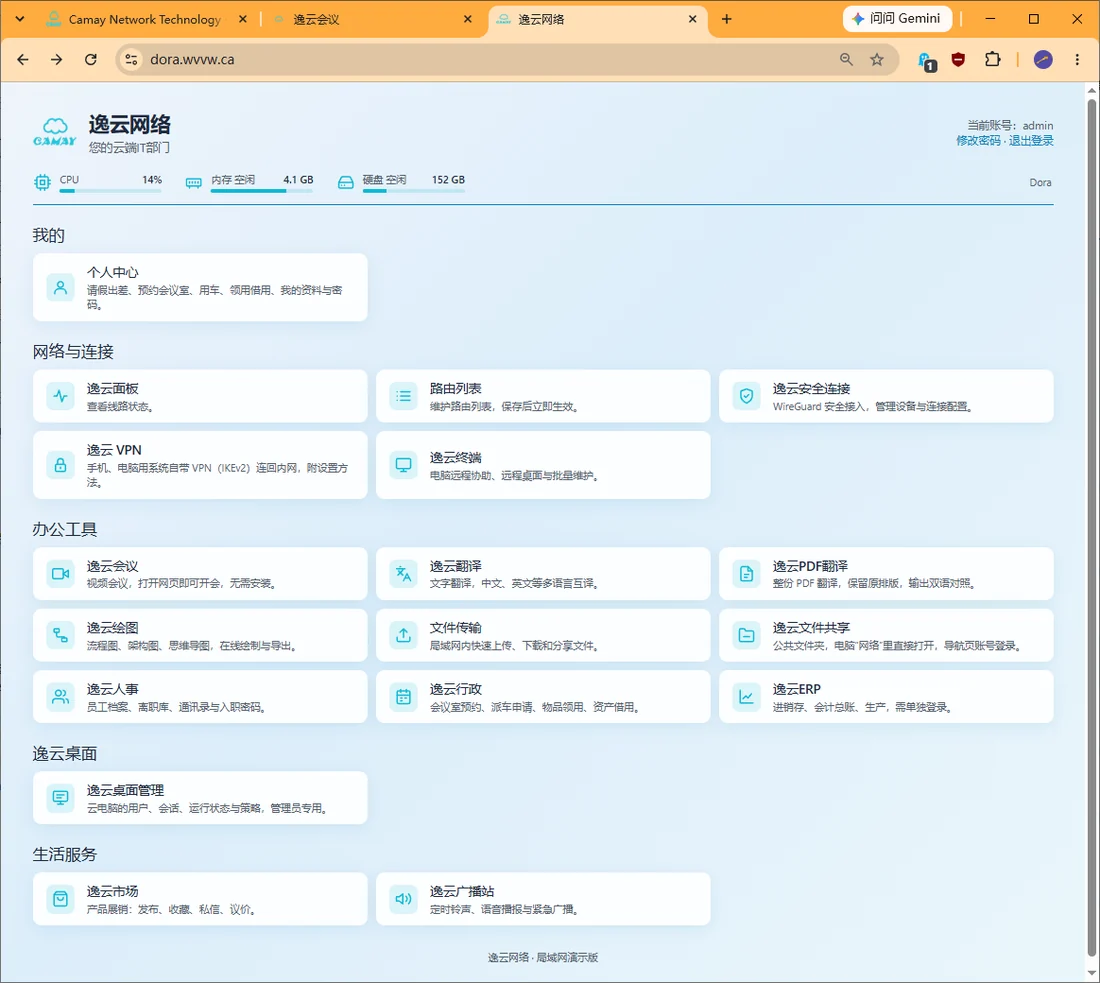Click the 逸云人事 people icon
This screenshot has height=983, width=1100.
pyautogui.click(x=60, y=697)
